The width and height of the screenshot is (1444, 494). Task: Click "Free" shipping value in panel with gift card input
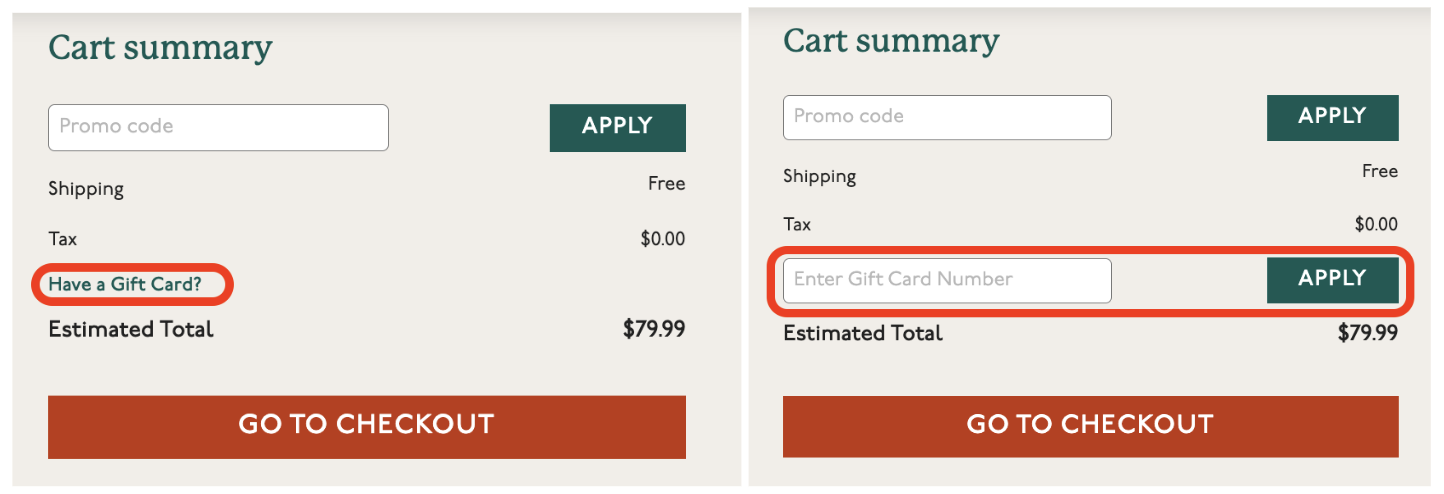(x=1379, y=172)
